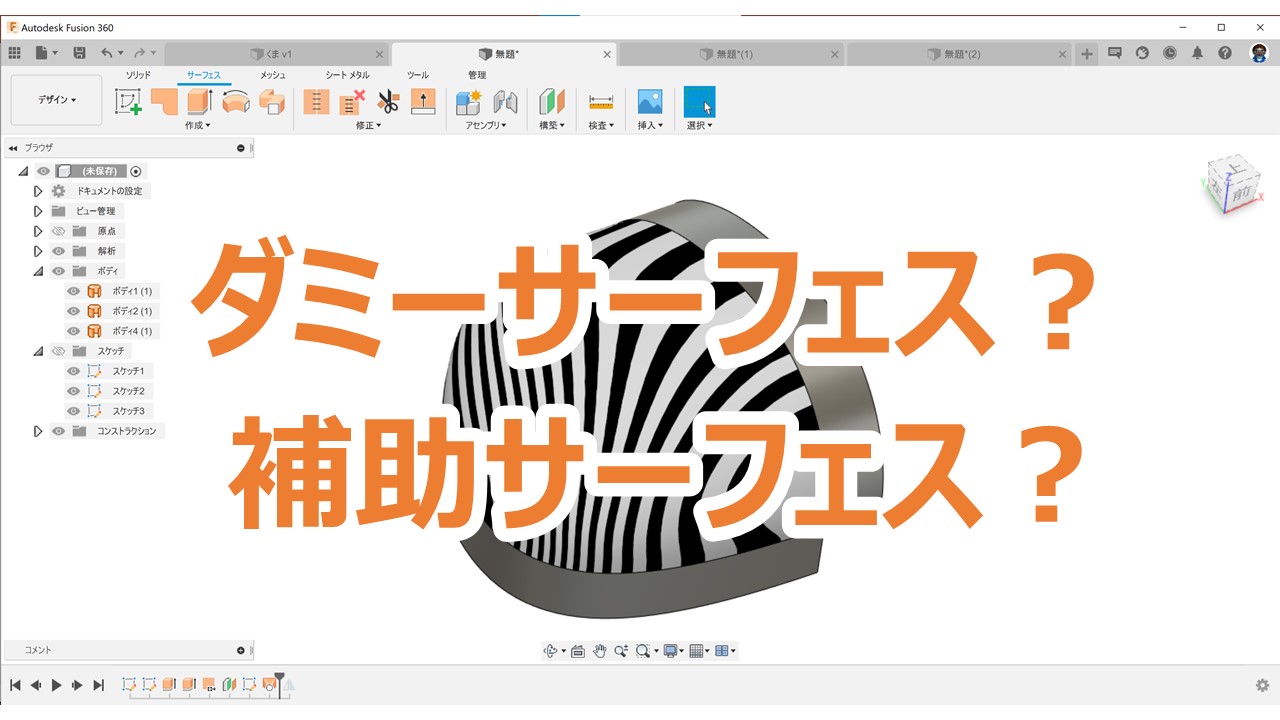Toggle visibility of スケッチ2
The width and height of the screenshot is (1280, 720).
73,391
